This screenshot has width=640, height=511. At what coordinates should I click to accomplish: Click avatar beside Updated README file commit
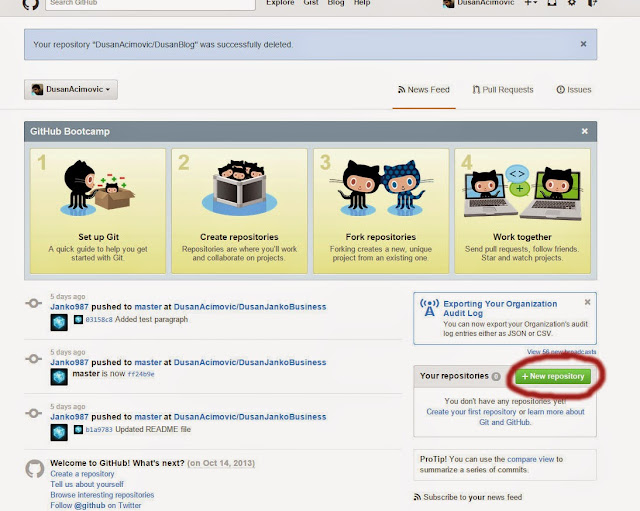(x=59, y=433)
